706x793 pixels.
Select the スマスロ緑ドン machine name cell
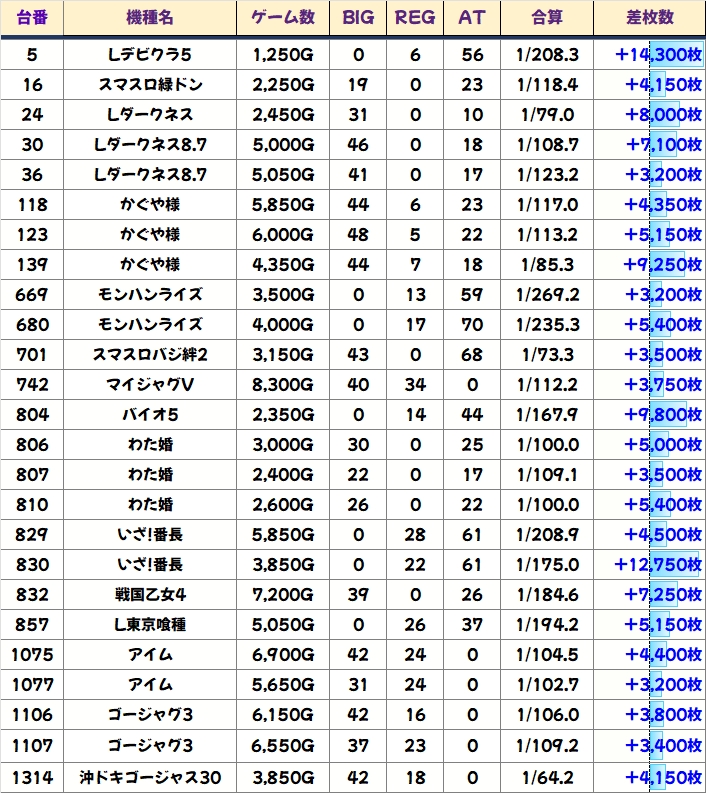point(150,84)
